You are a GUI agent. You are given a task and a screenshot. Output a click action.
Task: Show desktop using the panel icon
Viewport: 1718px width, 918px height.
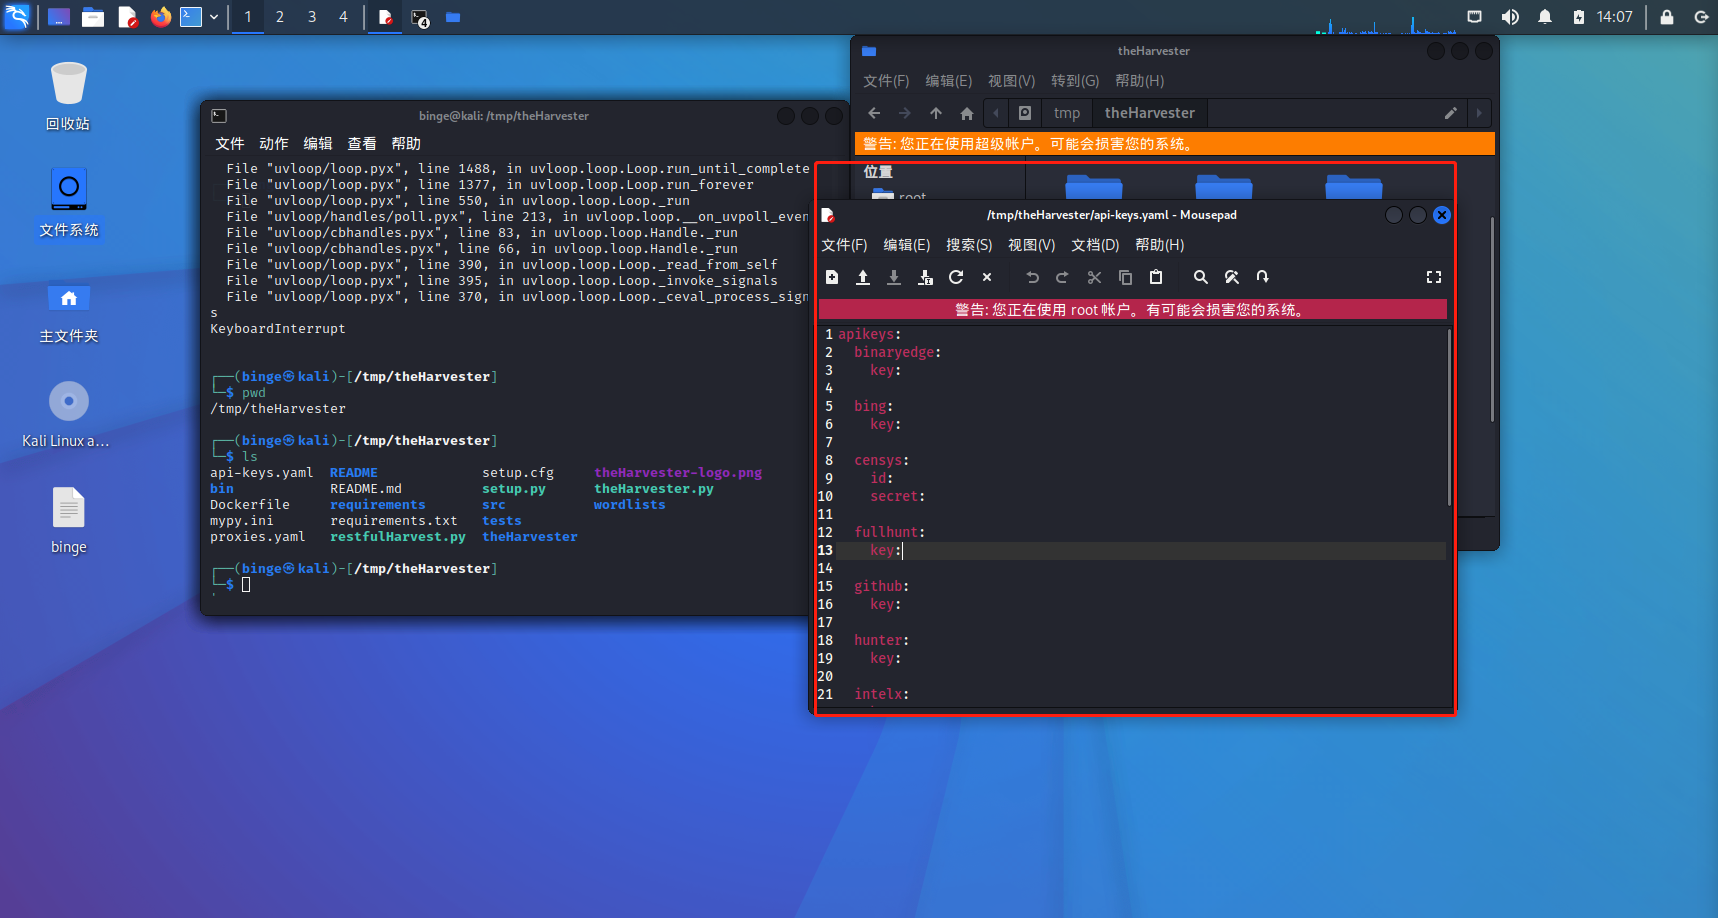[x=59, y=16]
